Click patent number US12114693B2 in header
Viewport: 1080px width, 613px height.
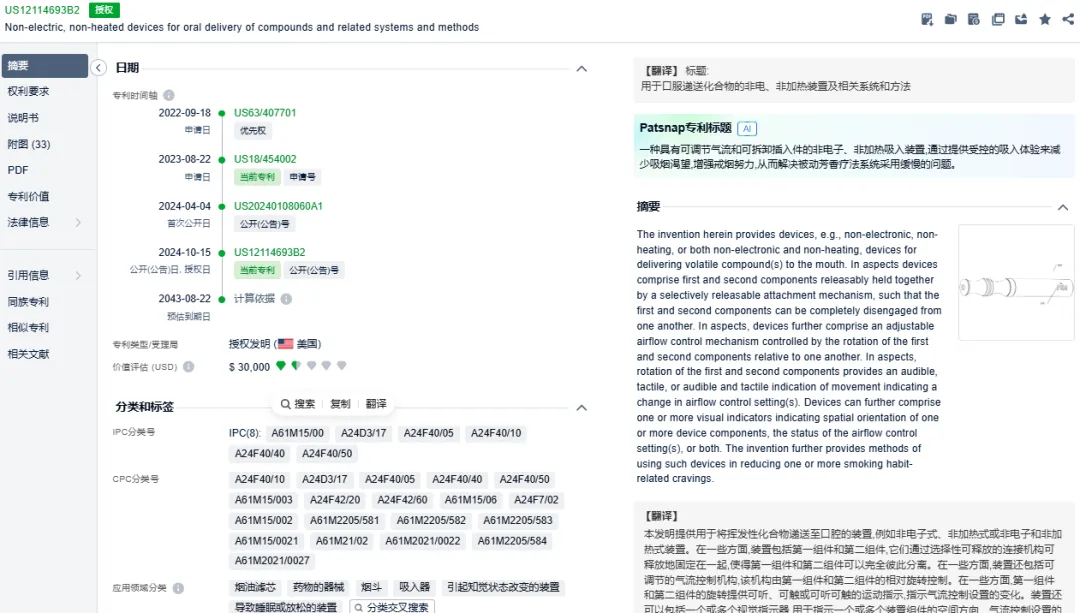pyautogui.click(x=43, y=10)
